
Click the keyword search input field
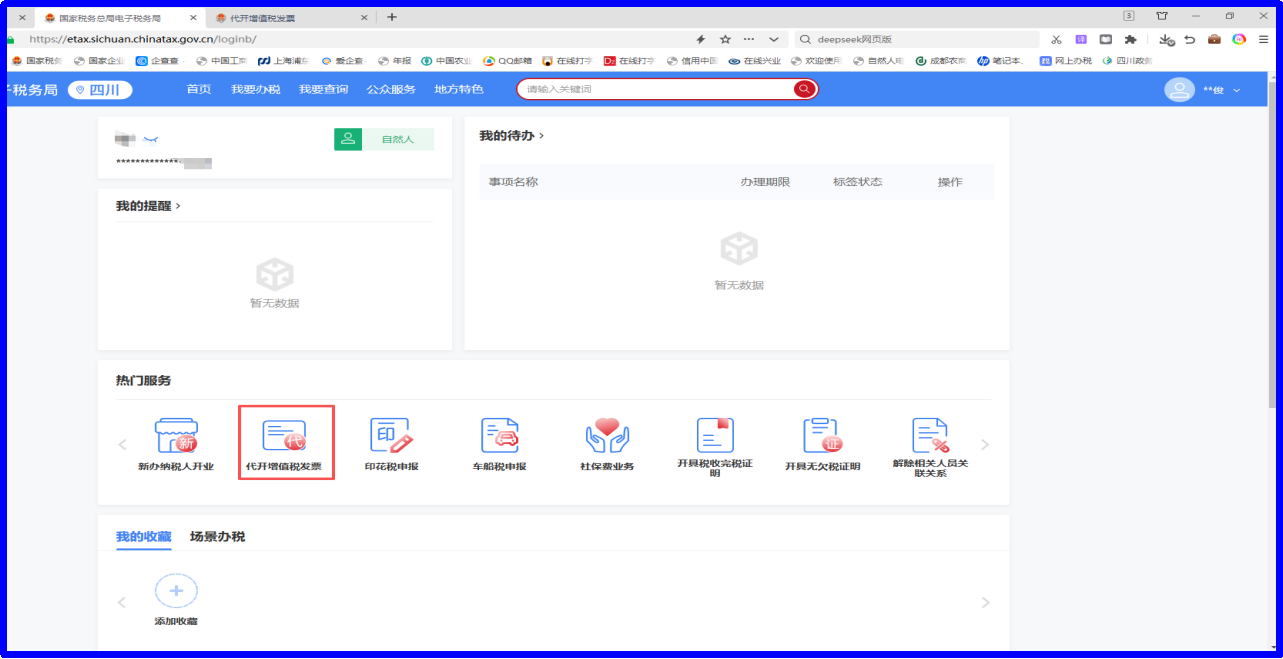click(655, 89)
